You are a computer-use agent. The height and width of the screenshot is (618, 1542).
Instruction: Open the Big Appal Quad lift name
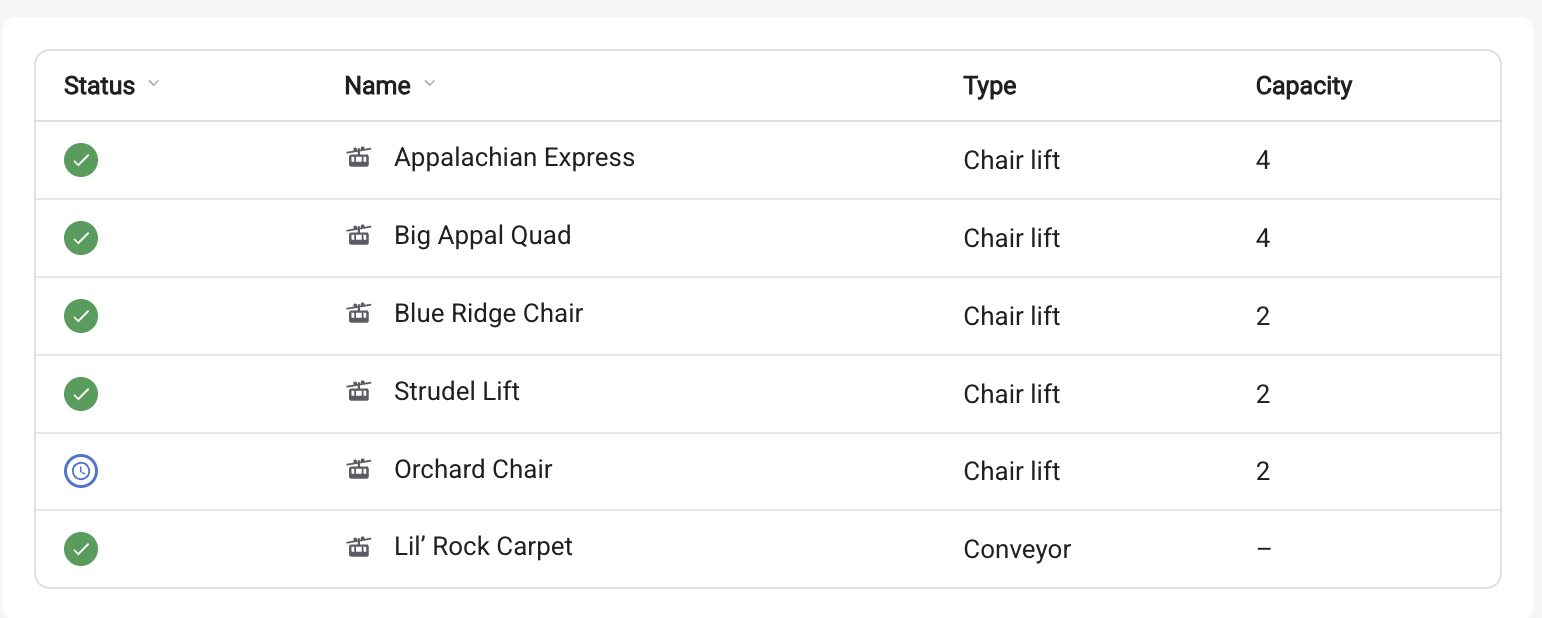point(483,236)
